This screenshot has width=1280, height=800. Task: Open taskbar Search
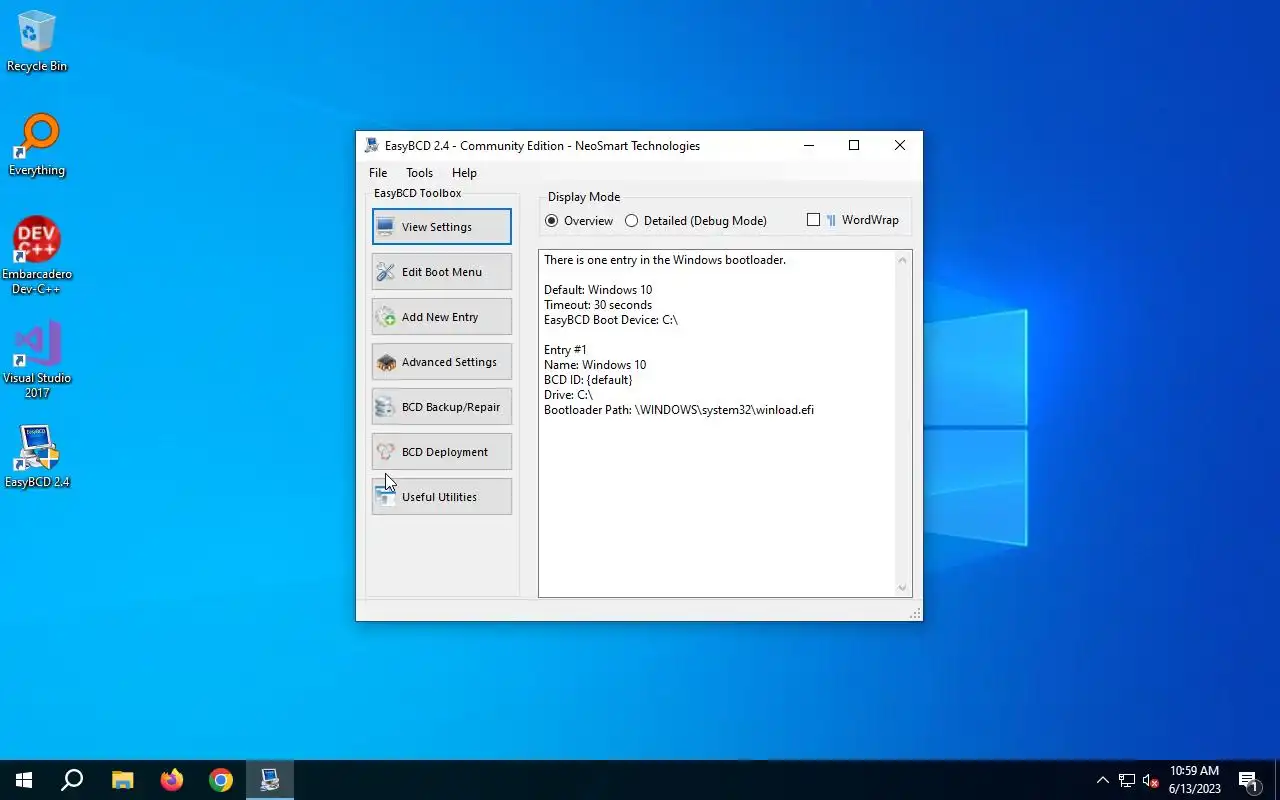(72, 780)
